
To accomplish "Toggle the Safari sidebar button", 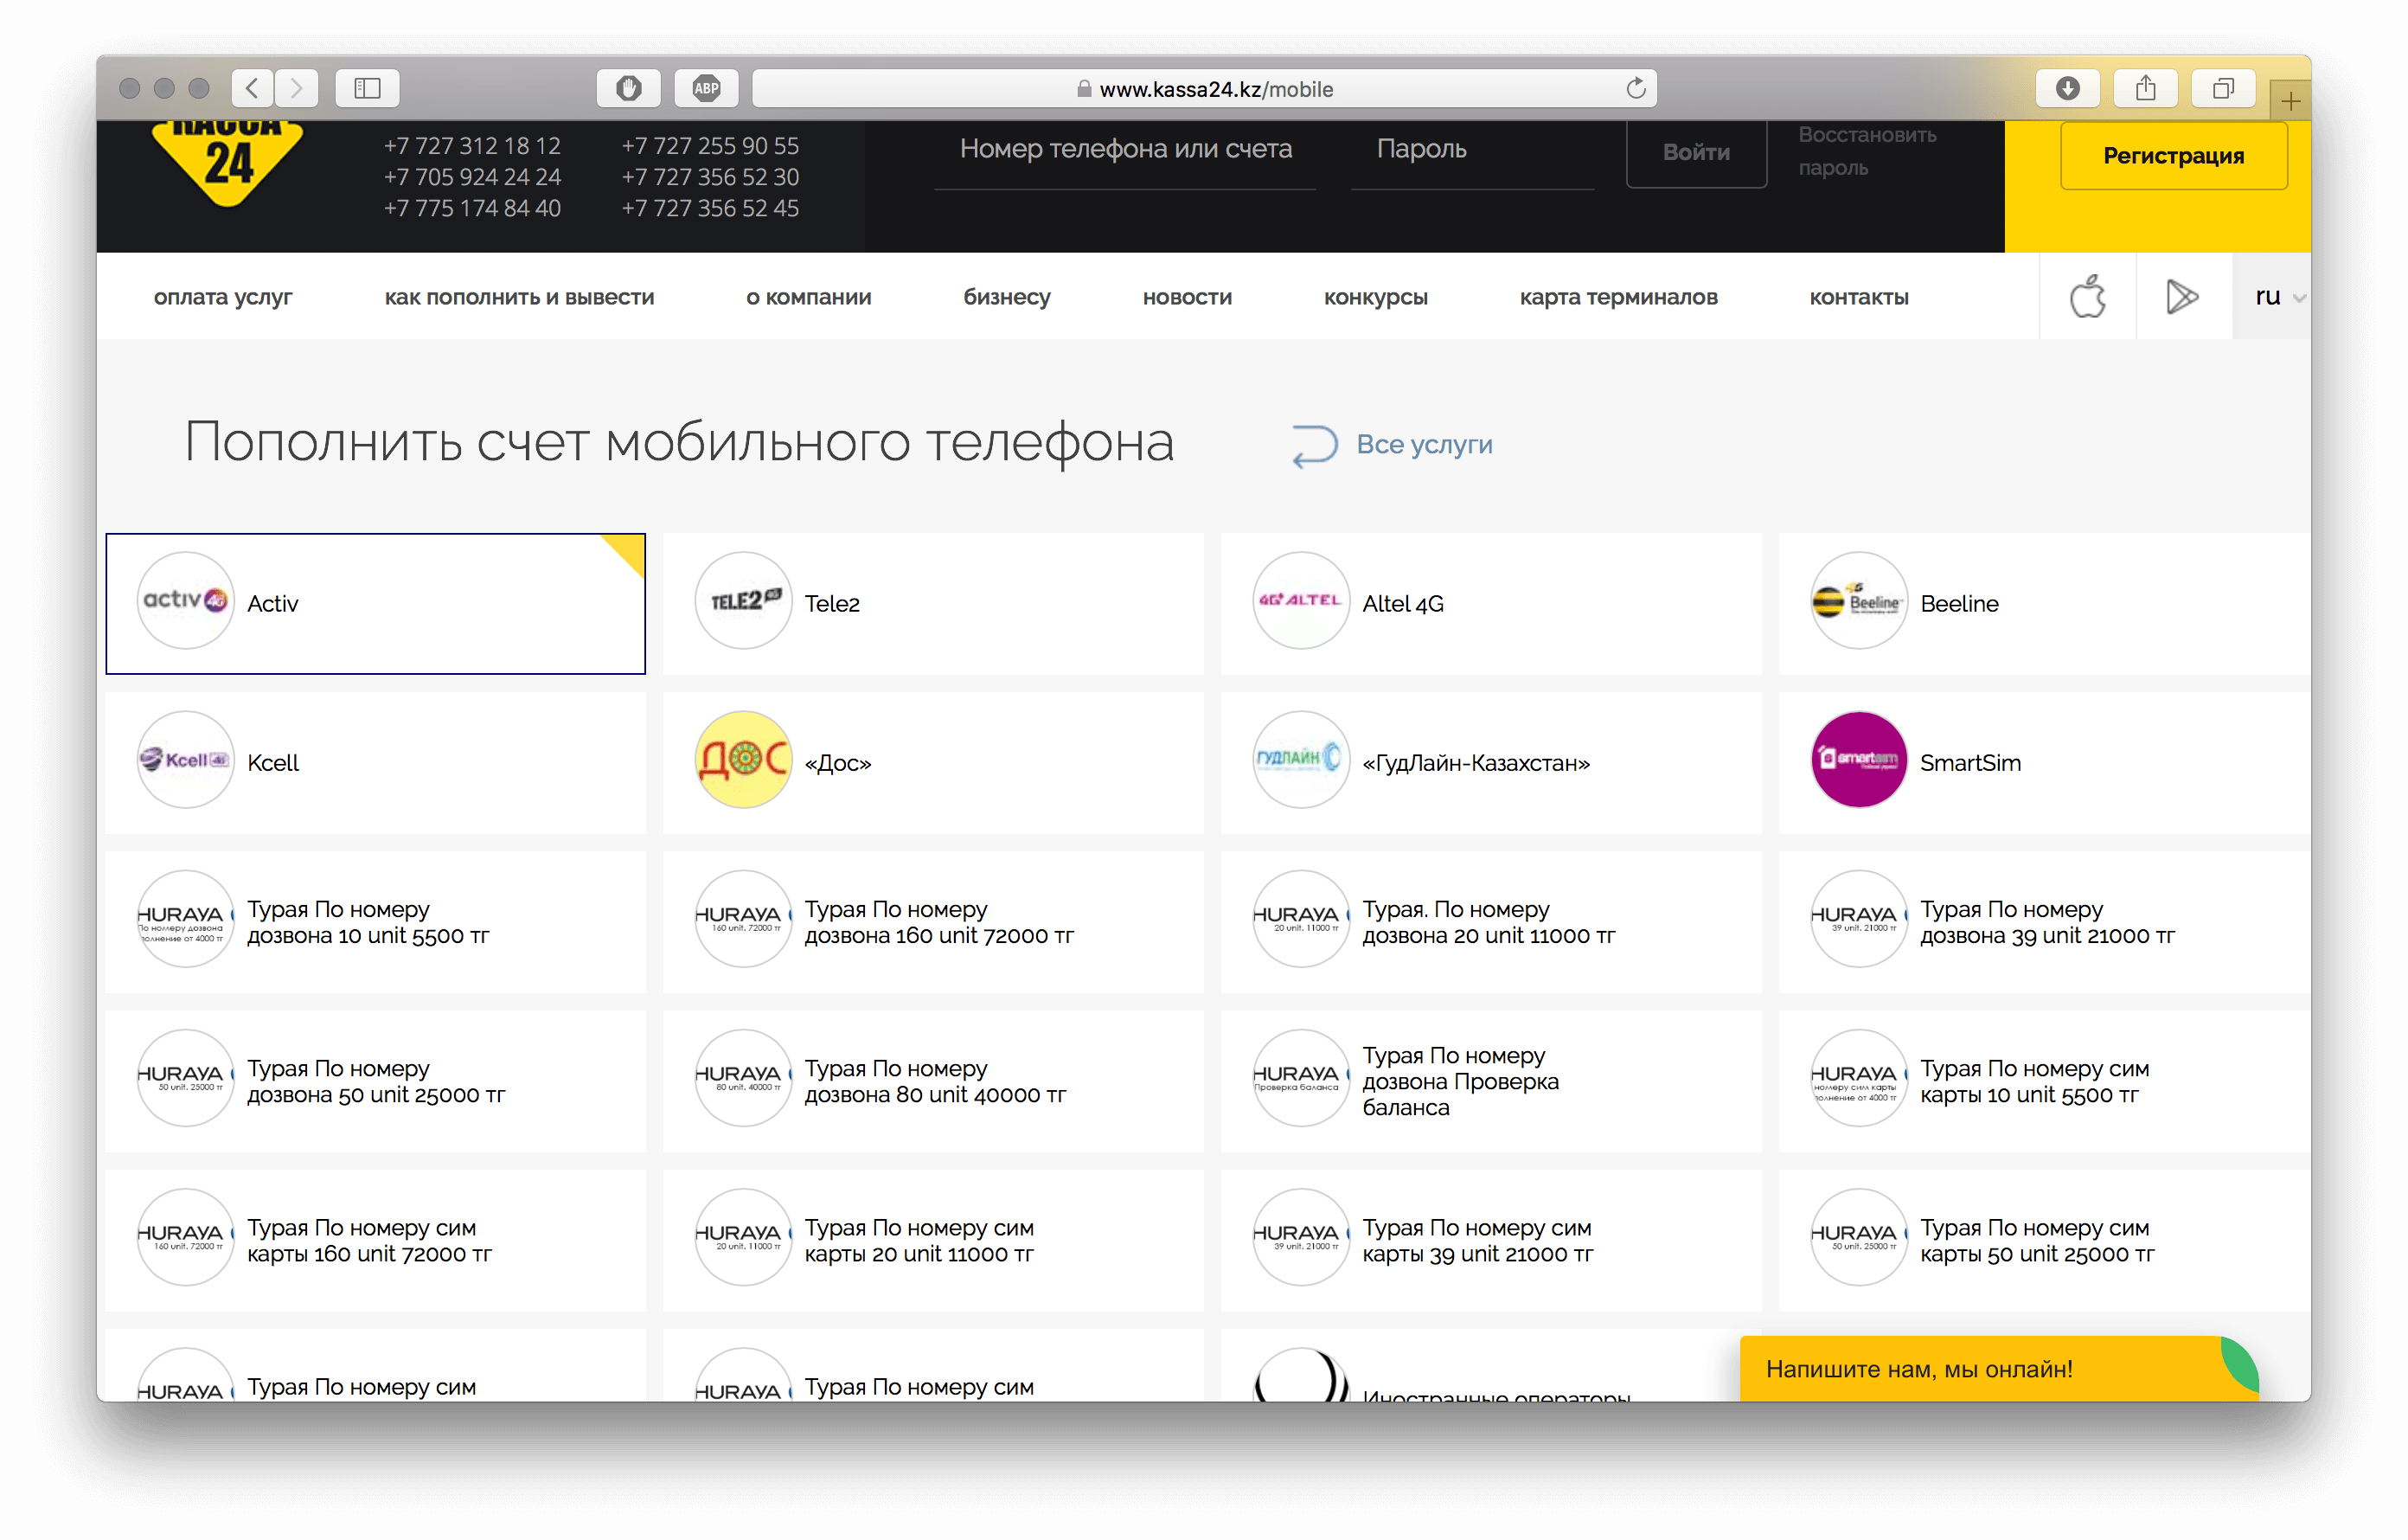I will coord(367,88).
